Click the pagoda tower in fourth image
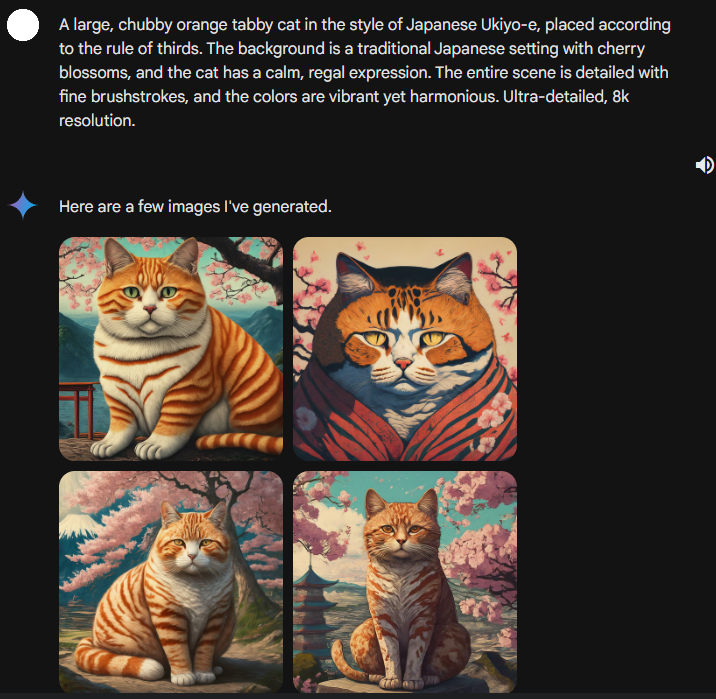The width and height of the screenshot is (716, 699). 311,605
